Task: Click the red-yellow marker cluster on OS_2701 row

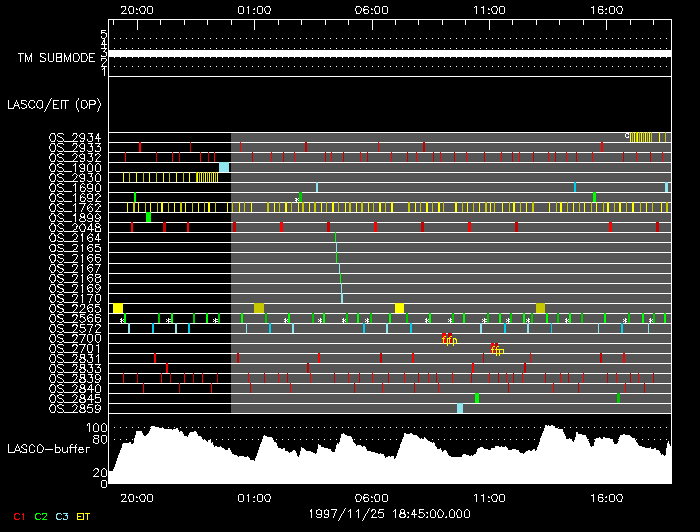Action: [496, 349]
